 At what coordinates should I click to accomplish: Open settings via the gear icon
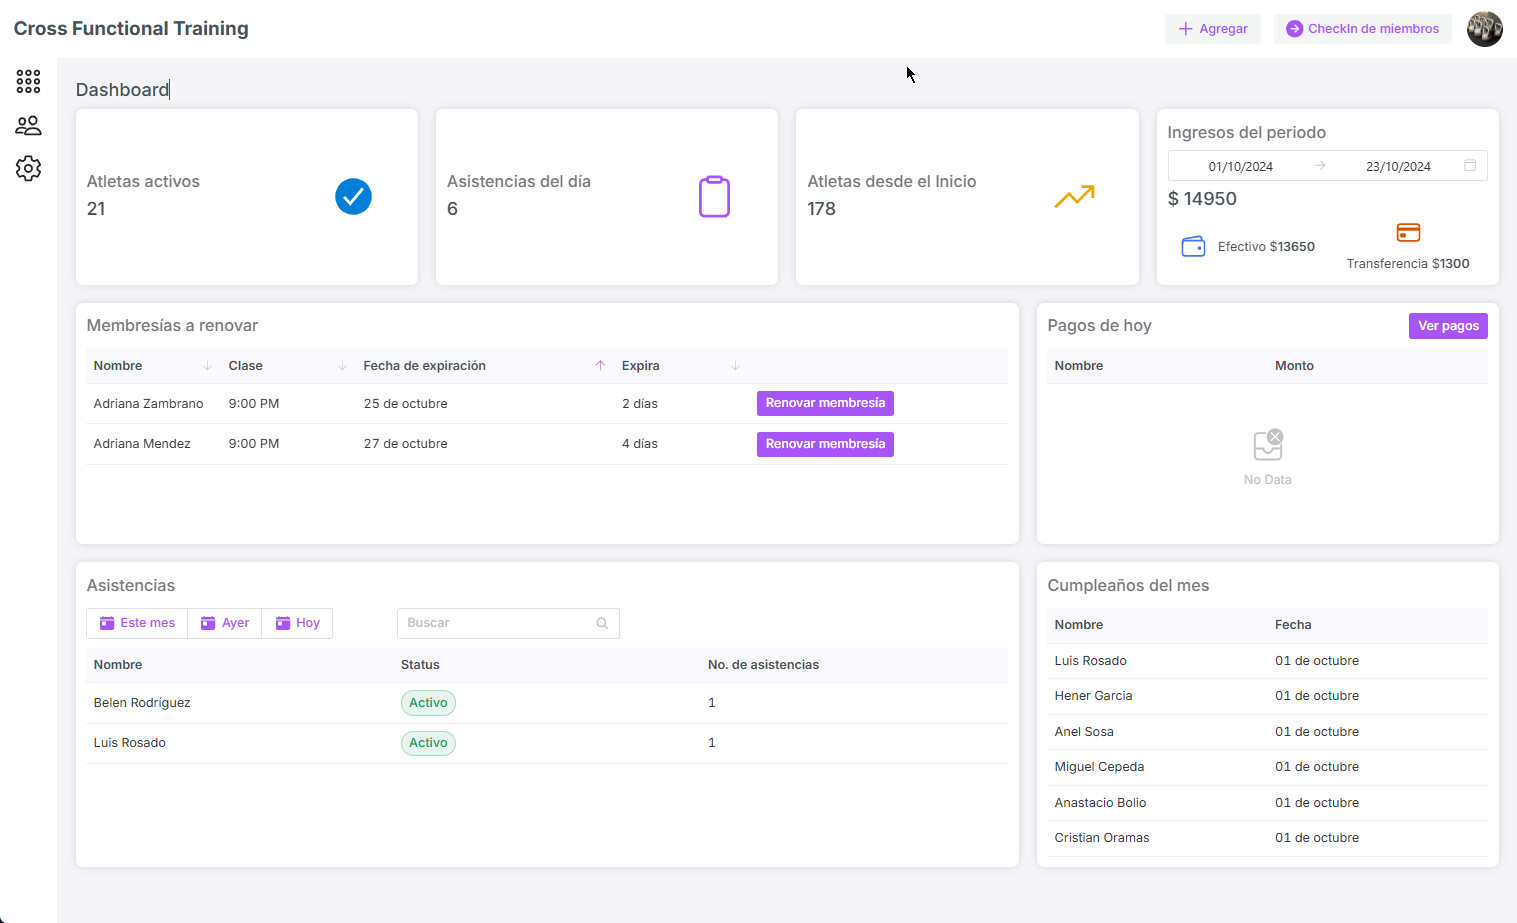(x=27, y=168)
